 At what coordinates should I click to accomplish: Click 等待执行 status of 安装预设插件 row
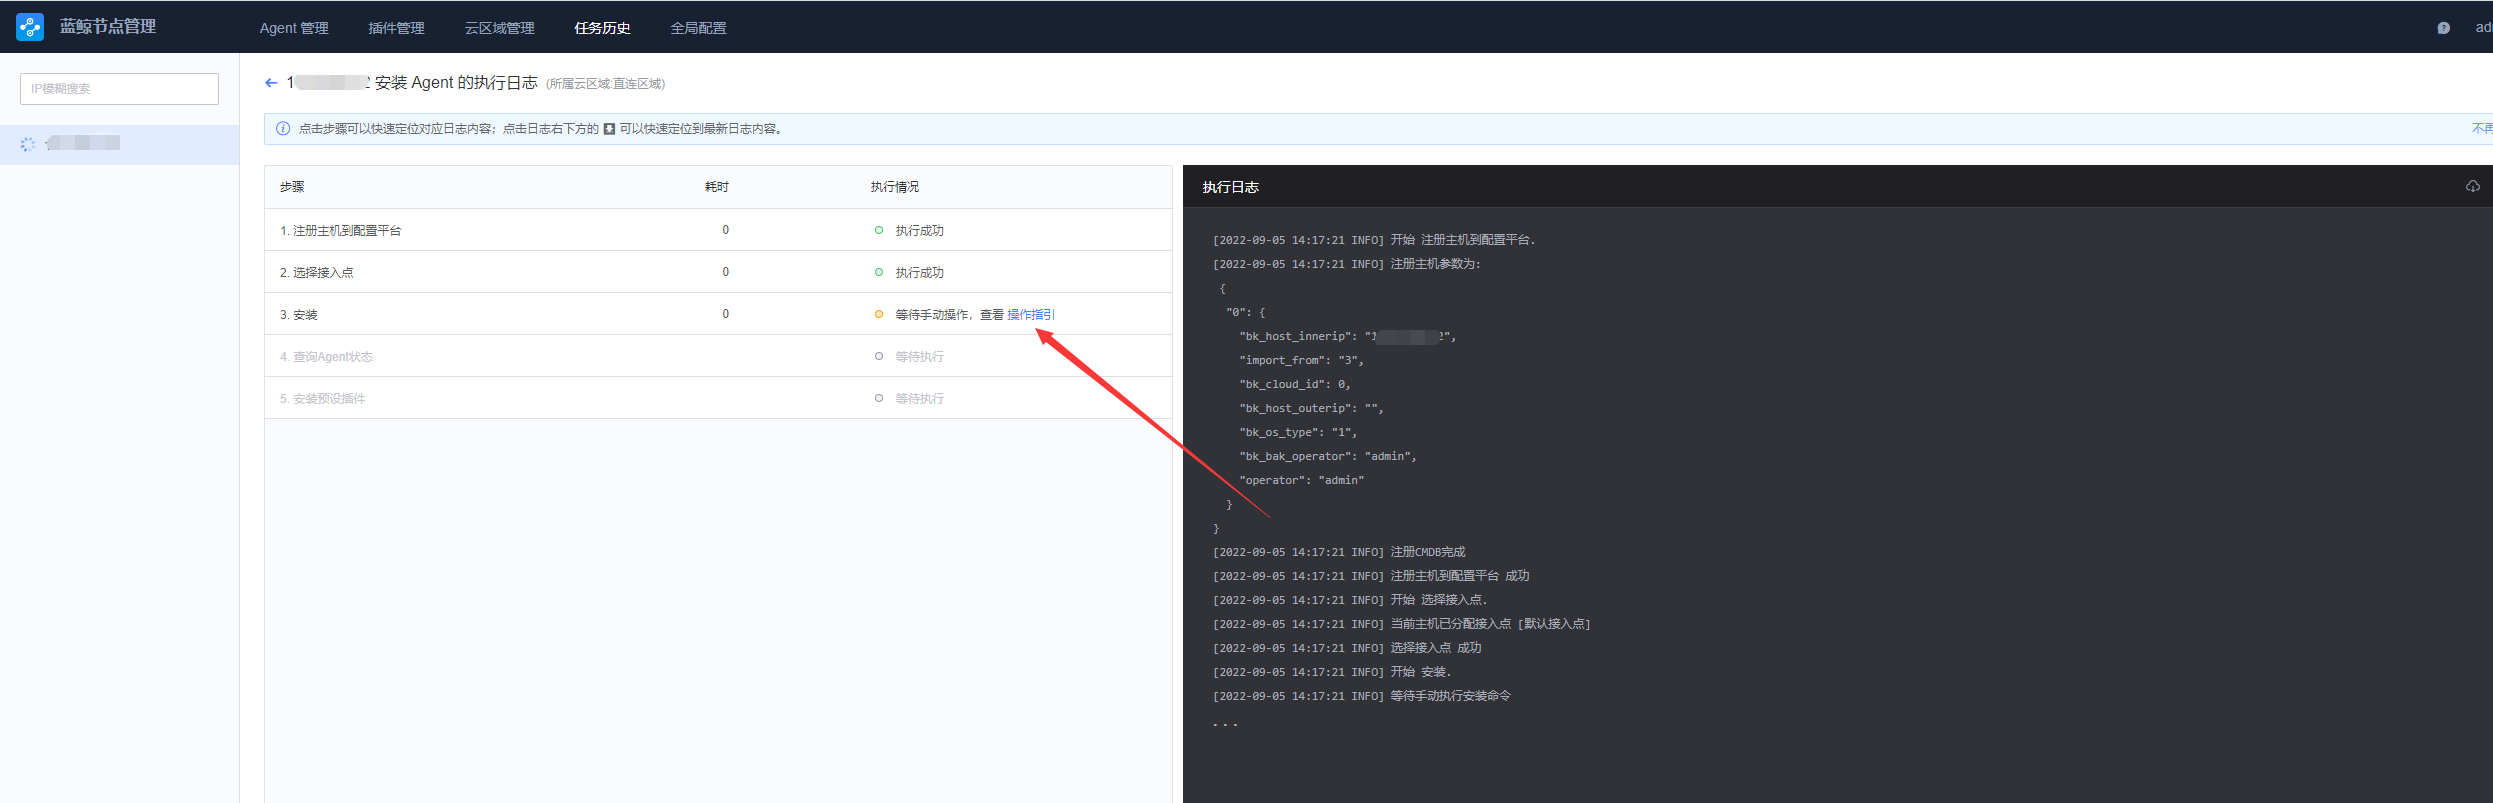919,399
